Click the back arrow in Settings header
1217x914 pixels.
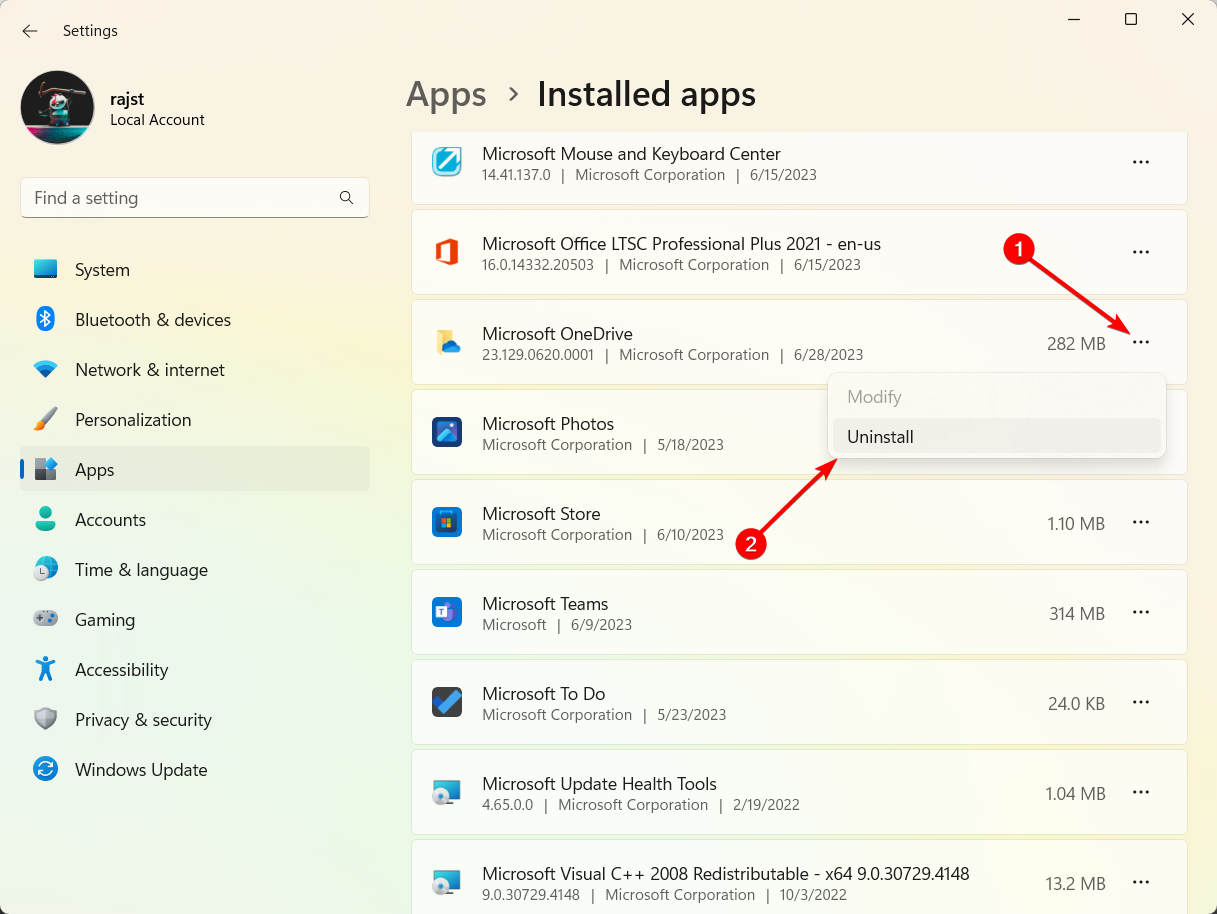click(x=30, y=31)
